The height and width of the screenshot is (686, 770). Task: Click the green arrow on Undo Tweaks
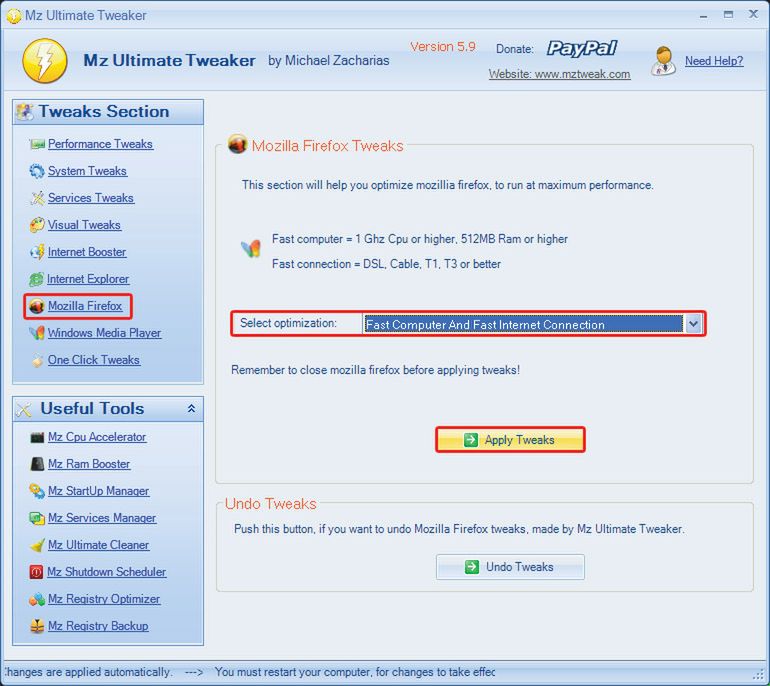[471, 567]
